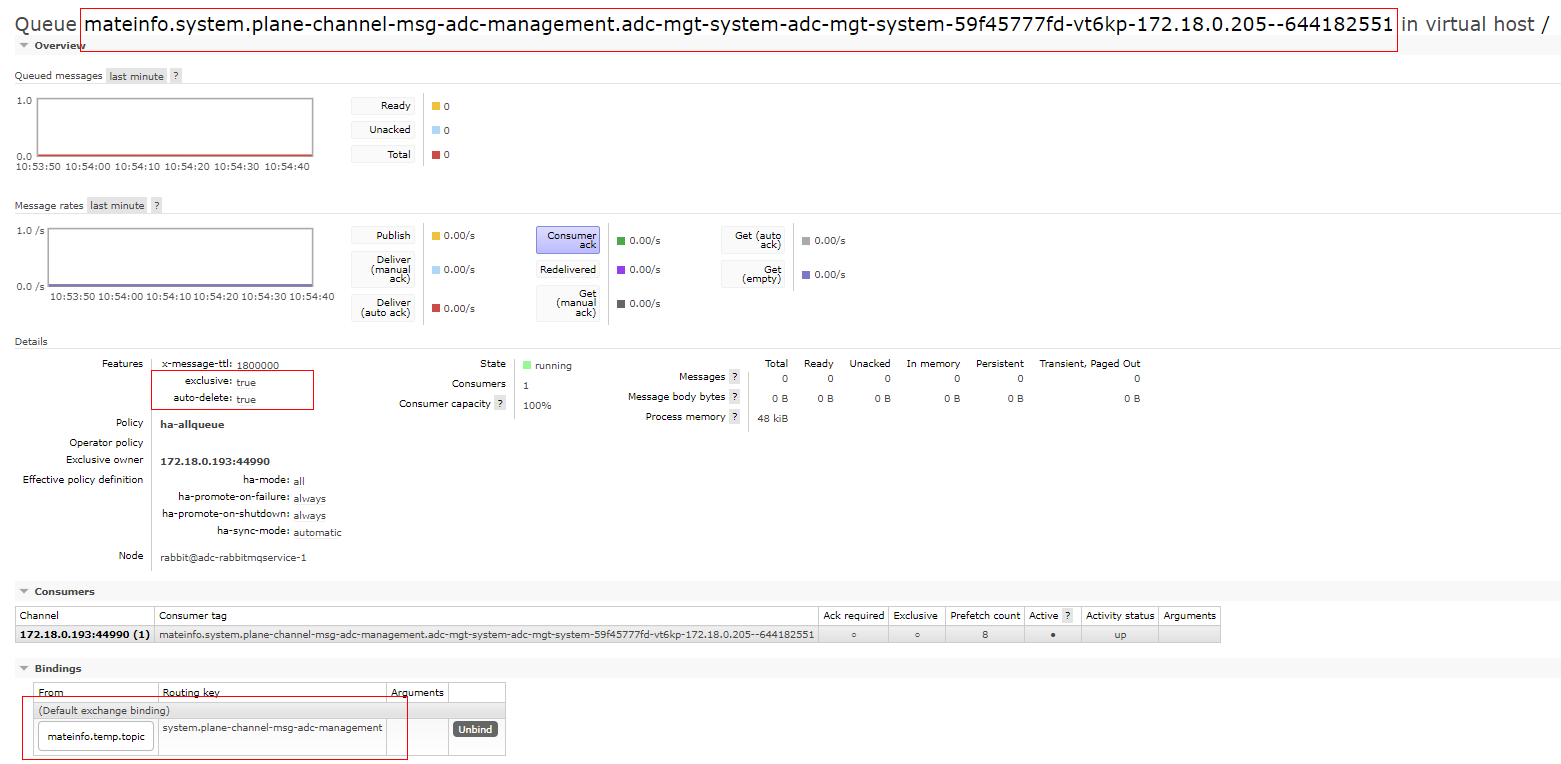
Task: Click the Redelivered purple color swatch
Action: tap(621, 270)
